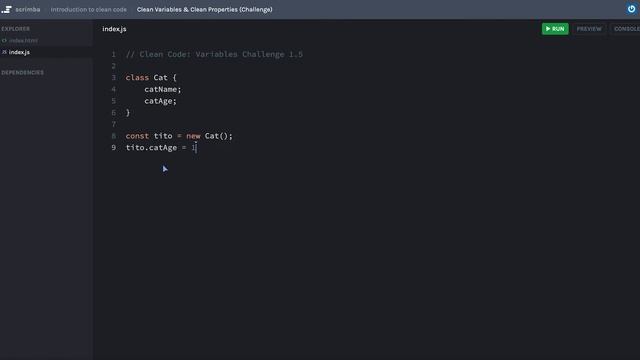
Task: Place cursor on 'class Cat {' line
Action: (151, 78)
